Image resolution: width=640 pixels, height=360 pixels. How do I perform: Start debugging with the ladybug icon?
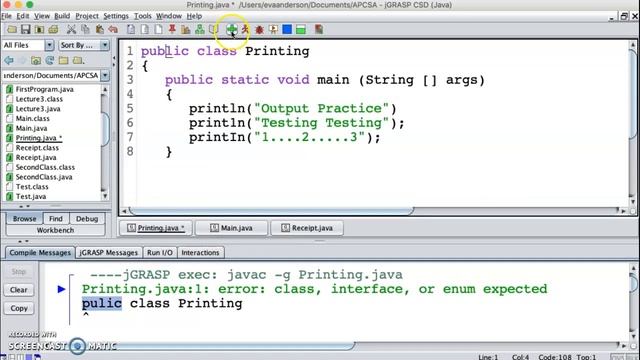click(259, 29)
